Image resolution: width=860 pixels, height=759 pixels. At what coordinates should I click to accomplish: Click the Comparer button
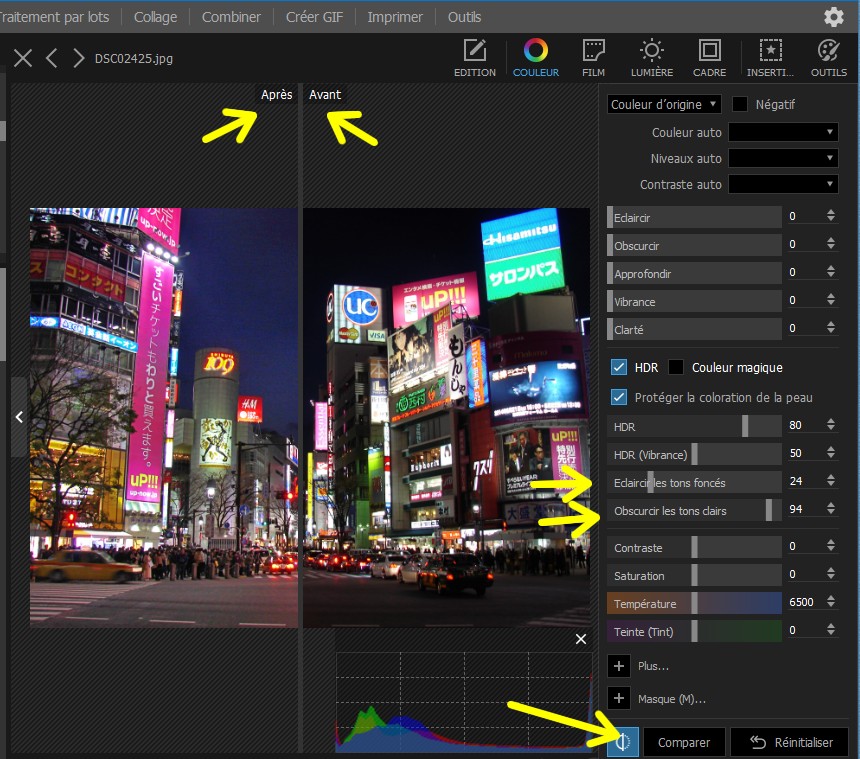[684, 742]
